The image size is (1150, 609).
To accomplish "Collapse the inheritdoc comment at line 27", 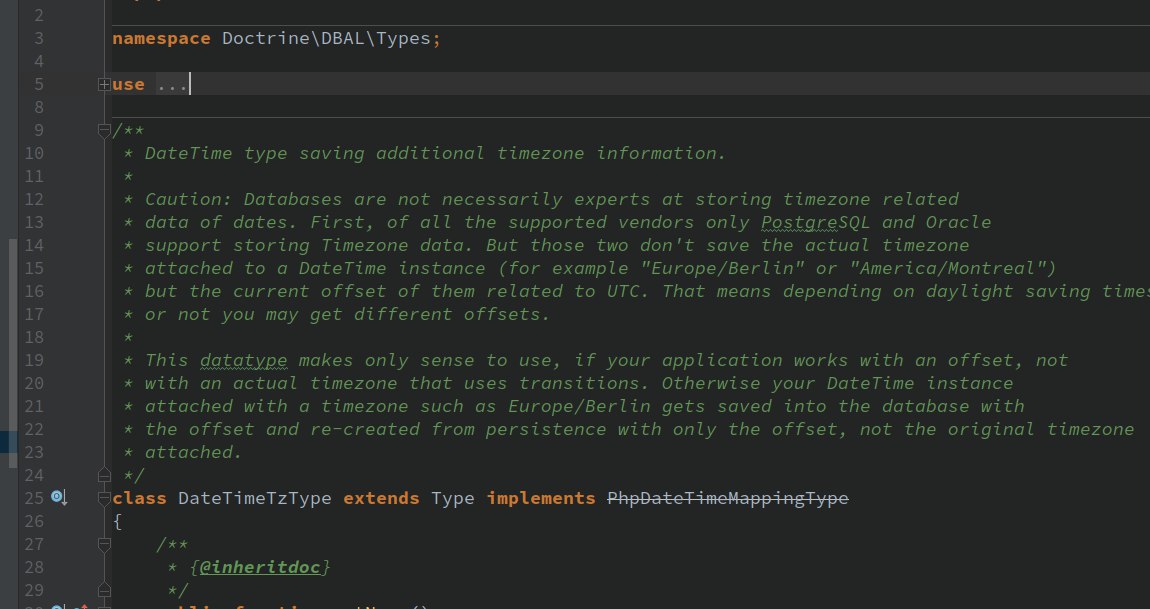I will coord(104,544).
